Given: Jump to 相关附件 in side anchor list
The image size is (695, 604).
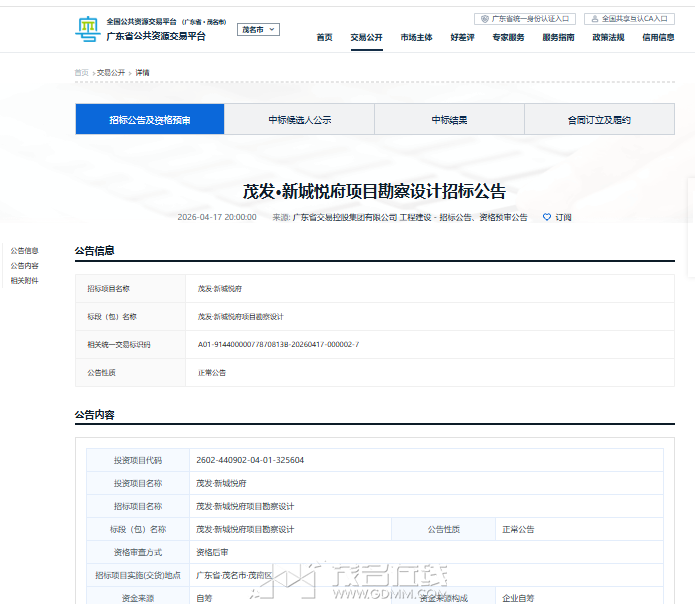Looking at the screenshot, I should (x=24, y=281).
